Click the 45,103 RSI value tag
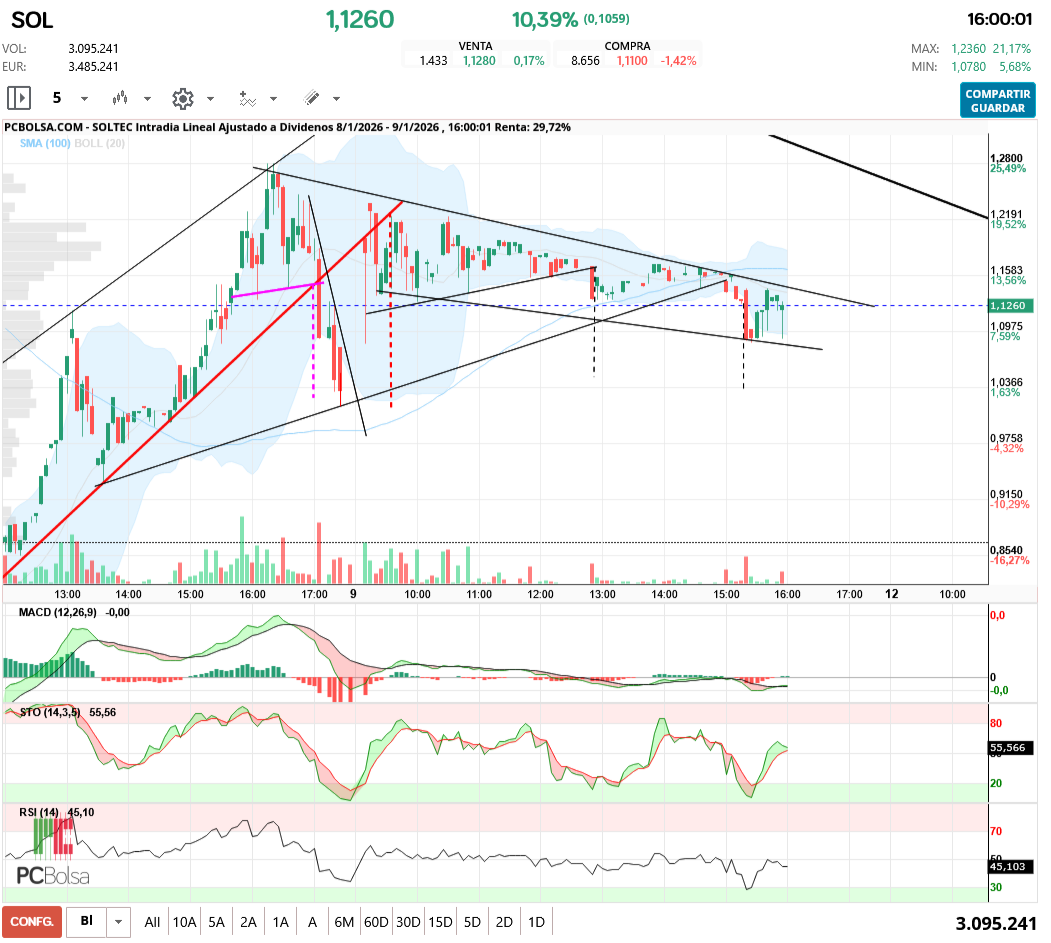 1011,867
